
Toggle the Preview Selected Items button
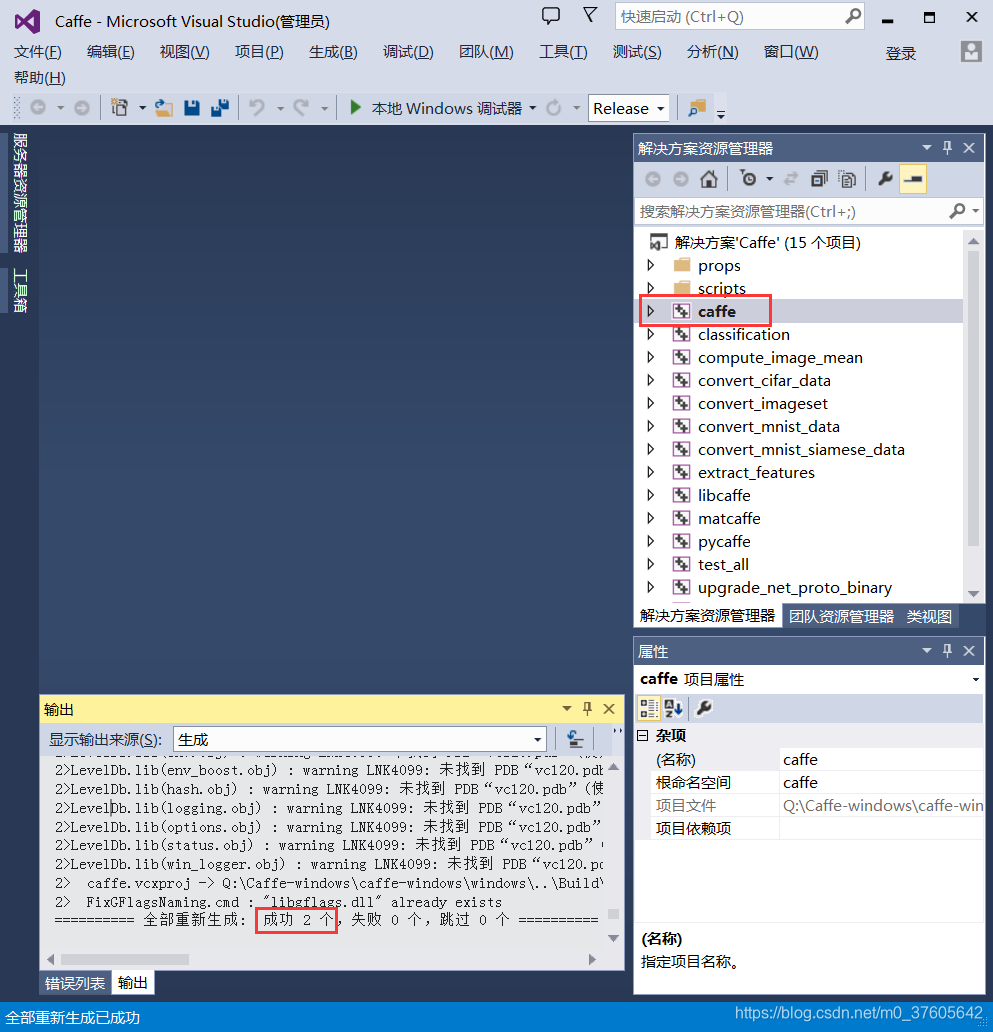pyautogui.click(x=913, y=179)
